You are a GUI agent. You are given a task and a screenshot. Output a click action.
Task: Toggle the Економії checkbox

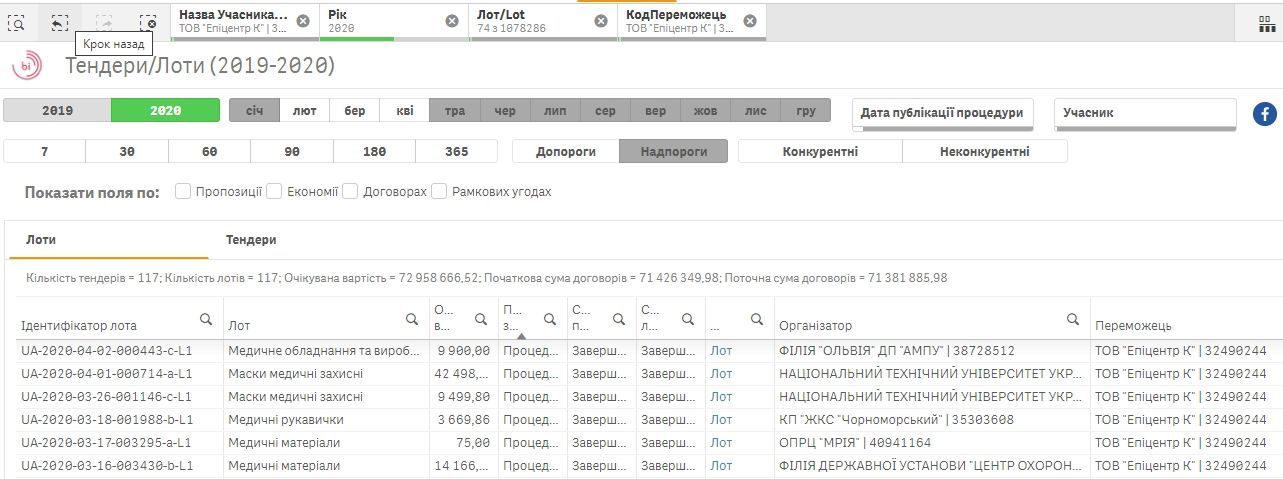[274, 191]
